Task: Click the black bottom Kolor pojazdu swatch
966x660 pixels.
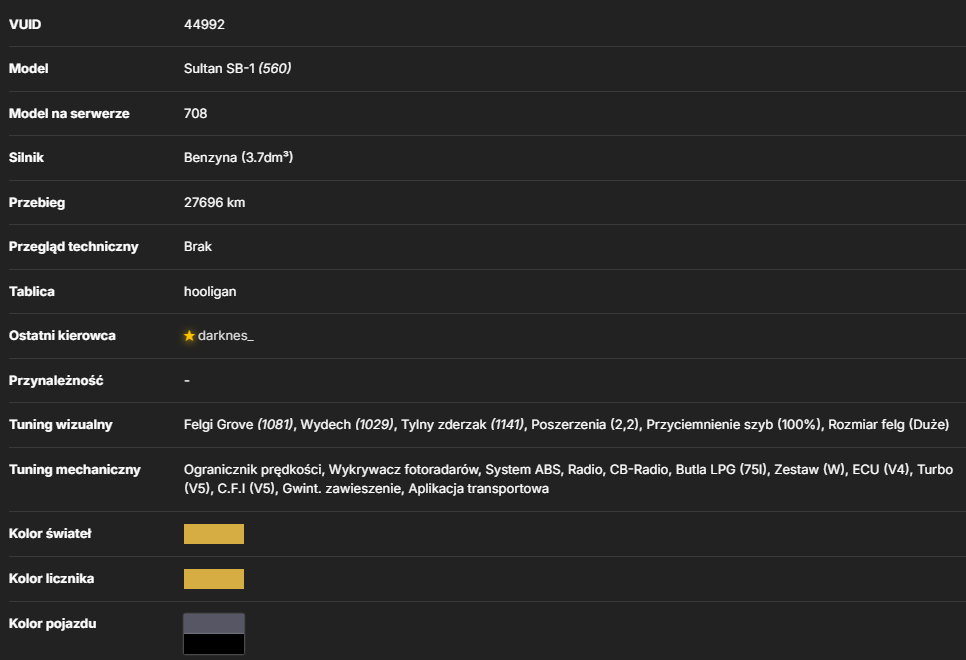Action: pyautogui.click(x=214, y=643)
